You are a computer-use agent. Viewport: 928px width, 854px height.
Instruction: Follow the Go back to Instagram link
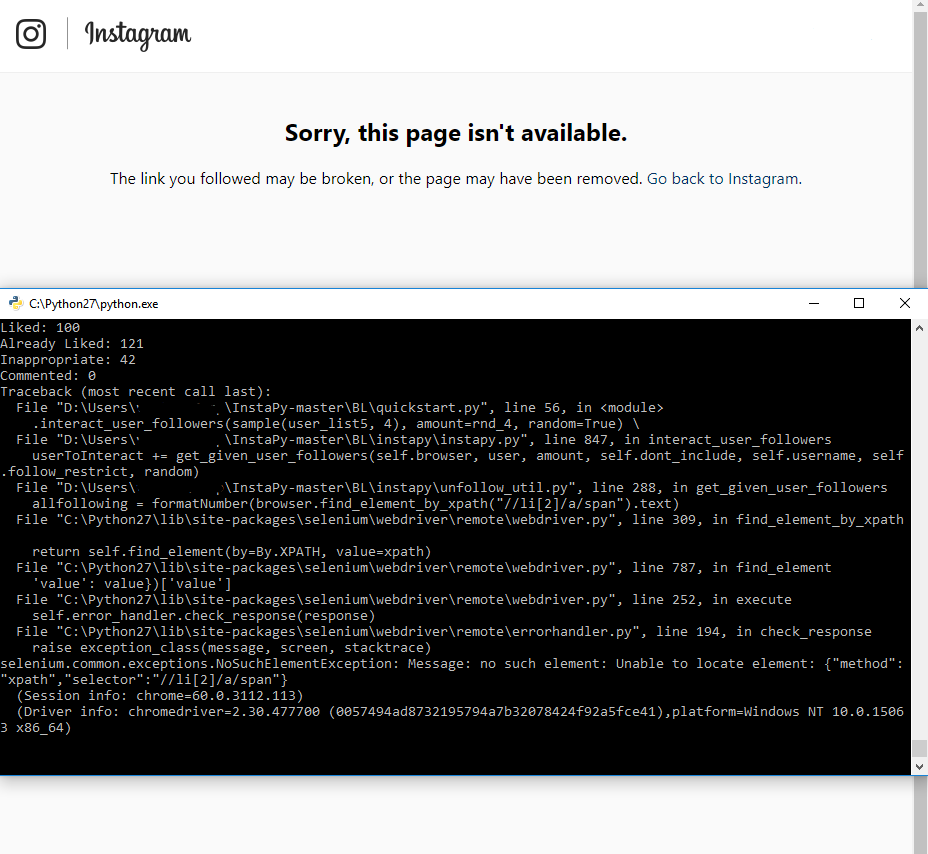(x=723, y=179)
